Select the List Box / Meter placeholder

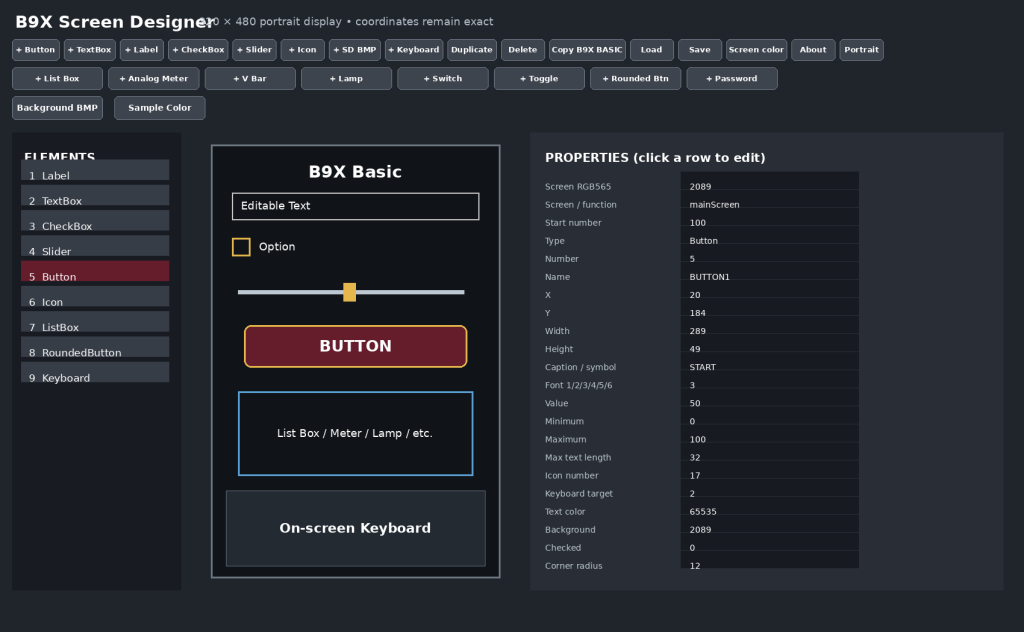356,434
